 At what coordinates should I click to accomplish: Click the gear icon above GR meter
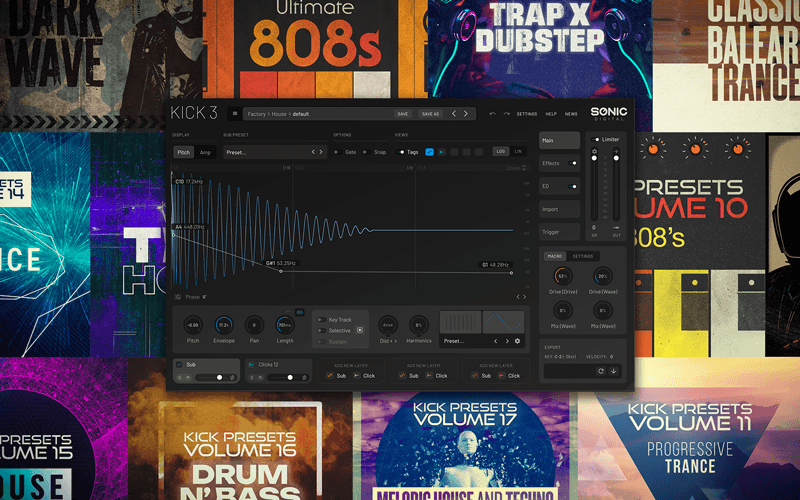[594, 152]
